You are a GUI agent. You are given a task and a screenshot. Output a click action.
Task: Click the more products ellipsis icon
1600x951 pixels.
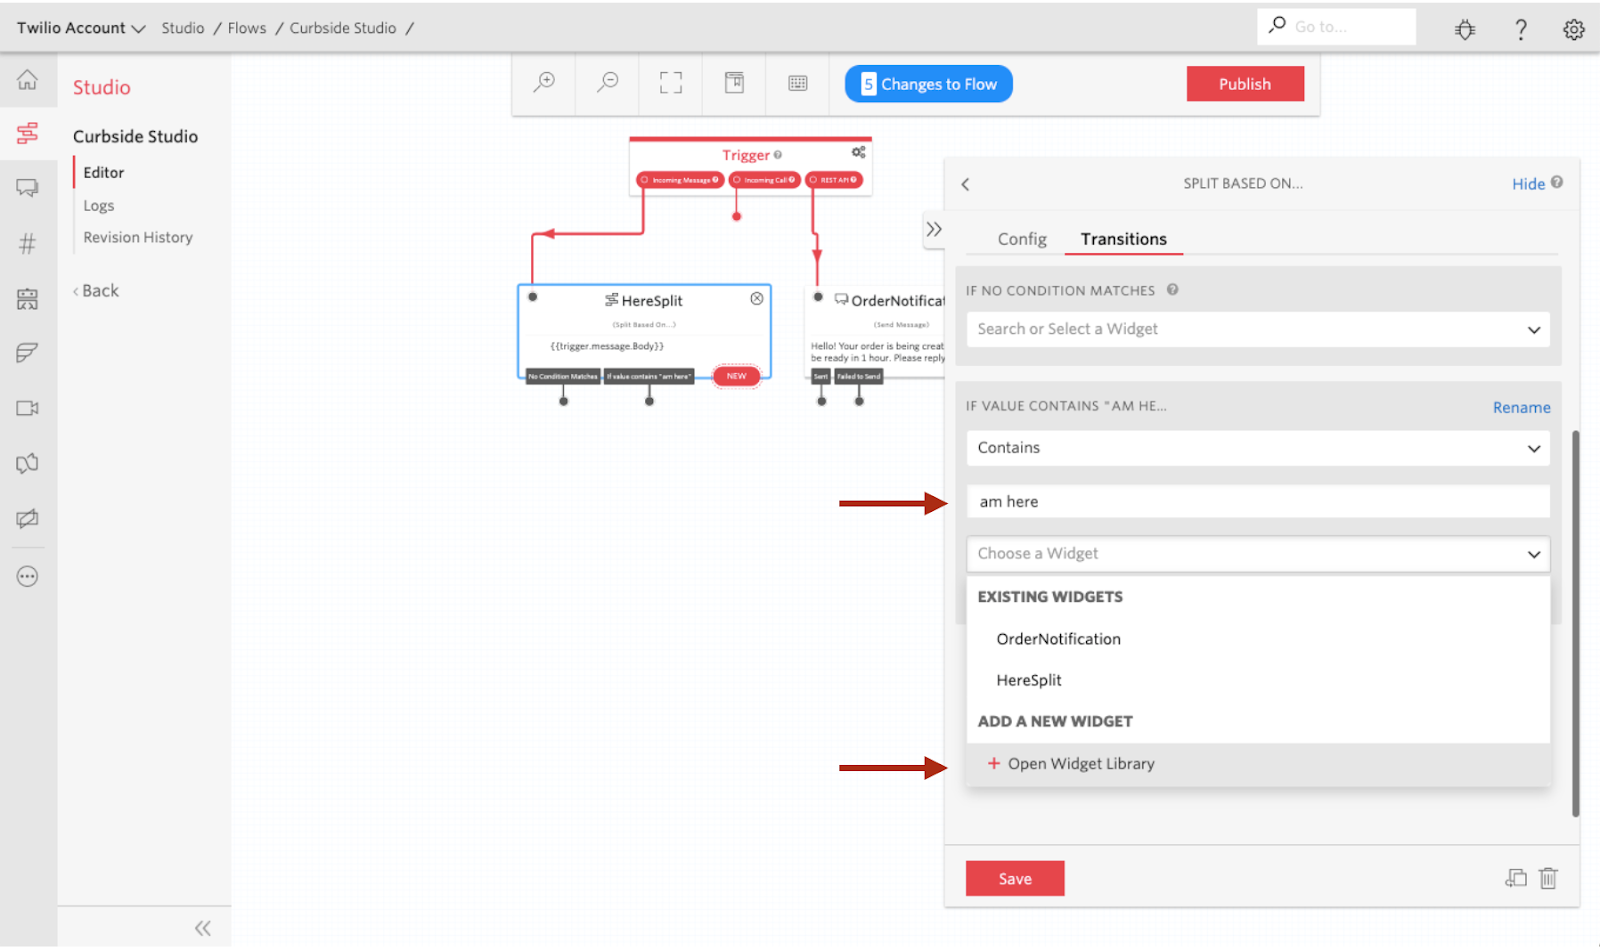[x=27, y=576]
